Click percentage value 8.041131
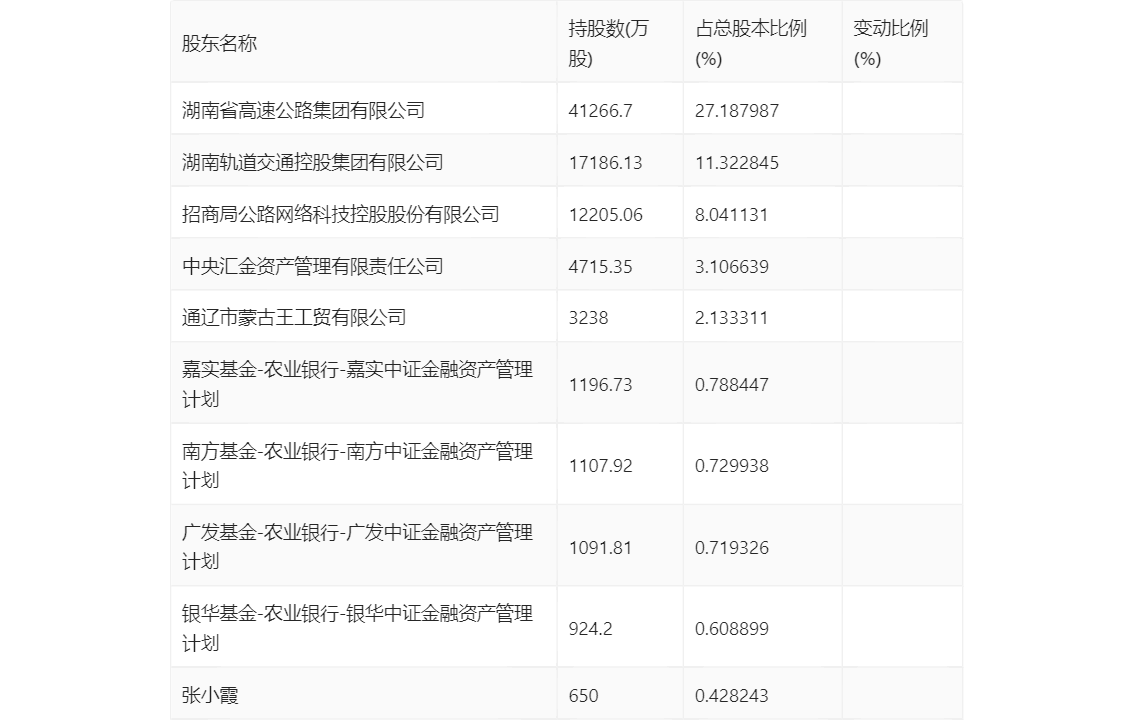This screenshot has height=720, width=1134. [x=732, y=215]
